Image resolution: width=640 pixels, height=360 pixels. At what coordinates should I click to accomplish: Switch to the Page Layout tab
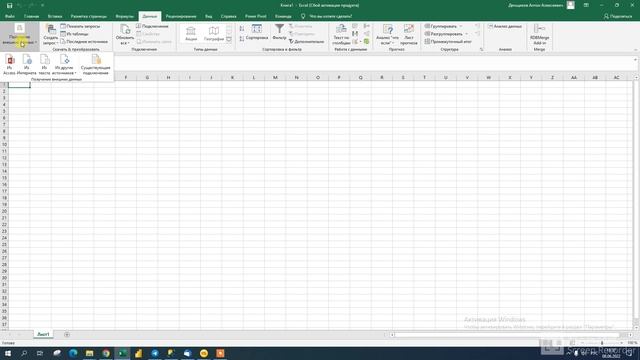89,16
